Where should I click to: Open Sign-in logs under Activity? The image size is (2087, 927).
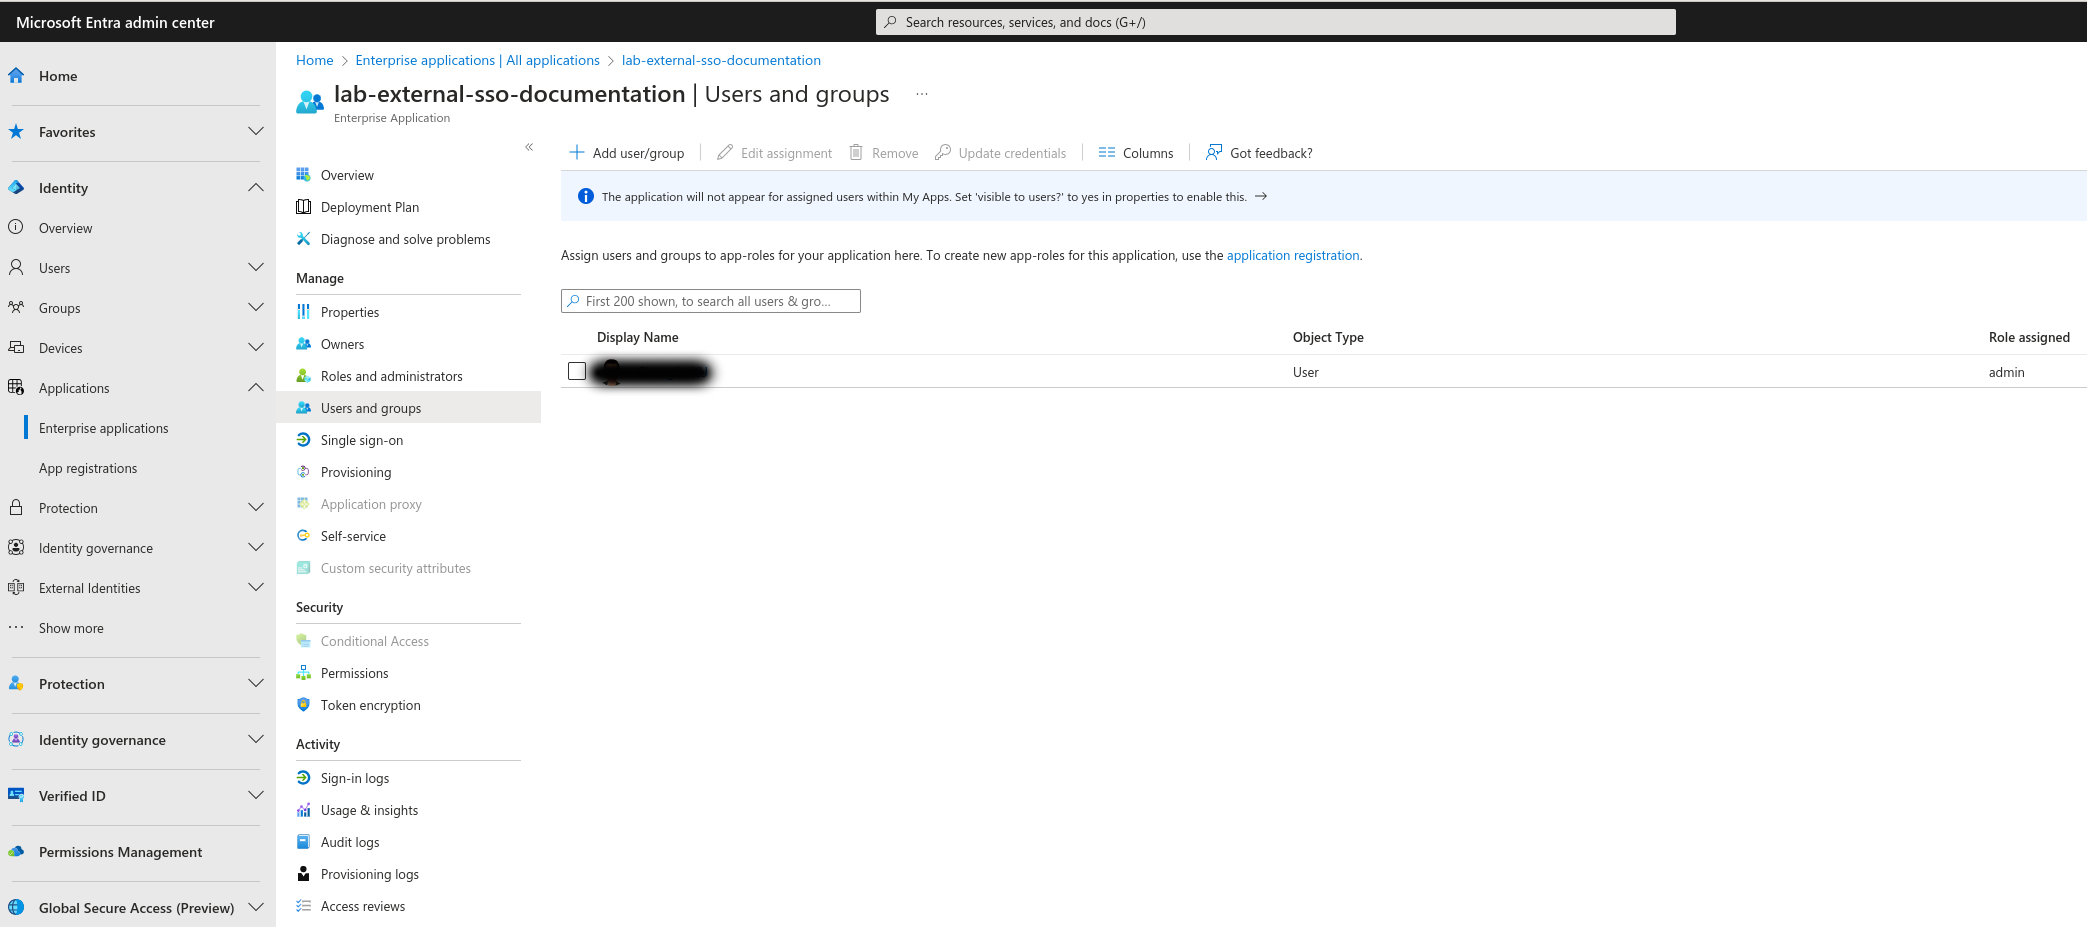pos(355,778)
